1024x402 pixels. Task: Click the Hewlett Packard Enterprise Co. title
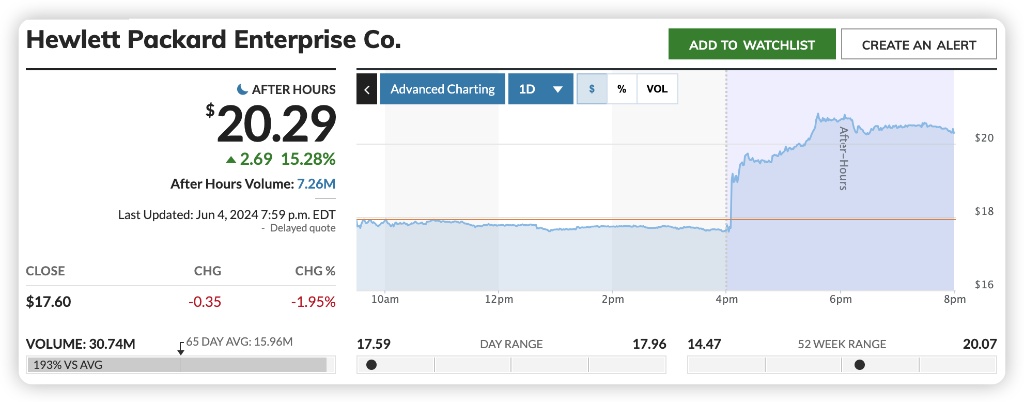pos(213,41)
